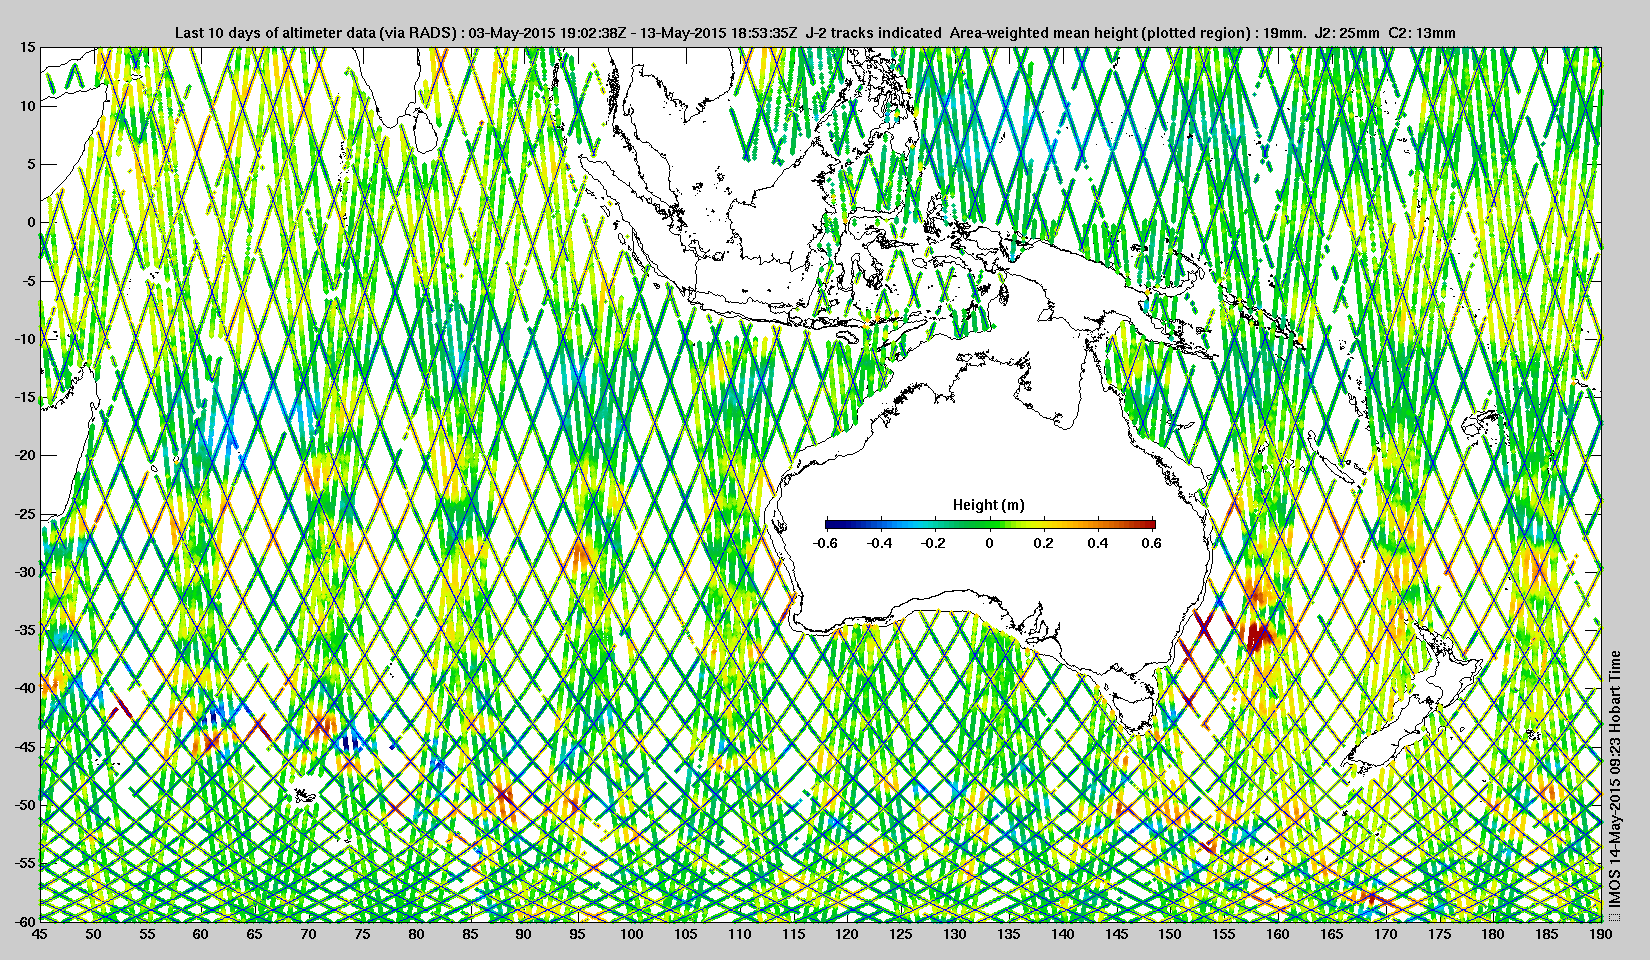Image resolution: width=1650 pixels, height=960 pixels.
Task: Click the 'Area-weighted mean height (plotted region)' text
Action: pos(1100,32)
